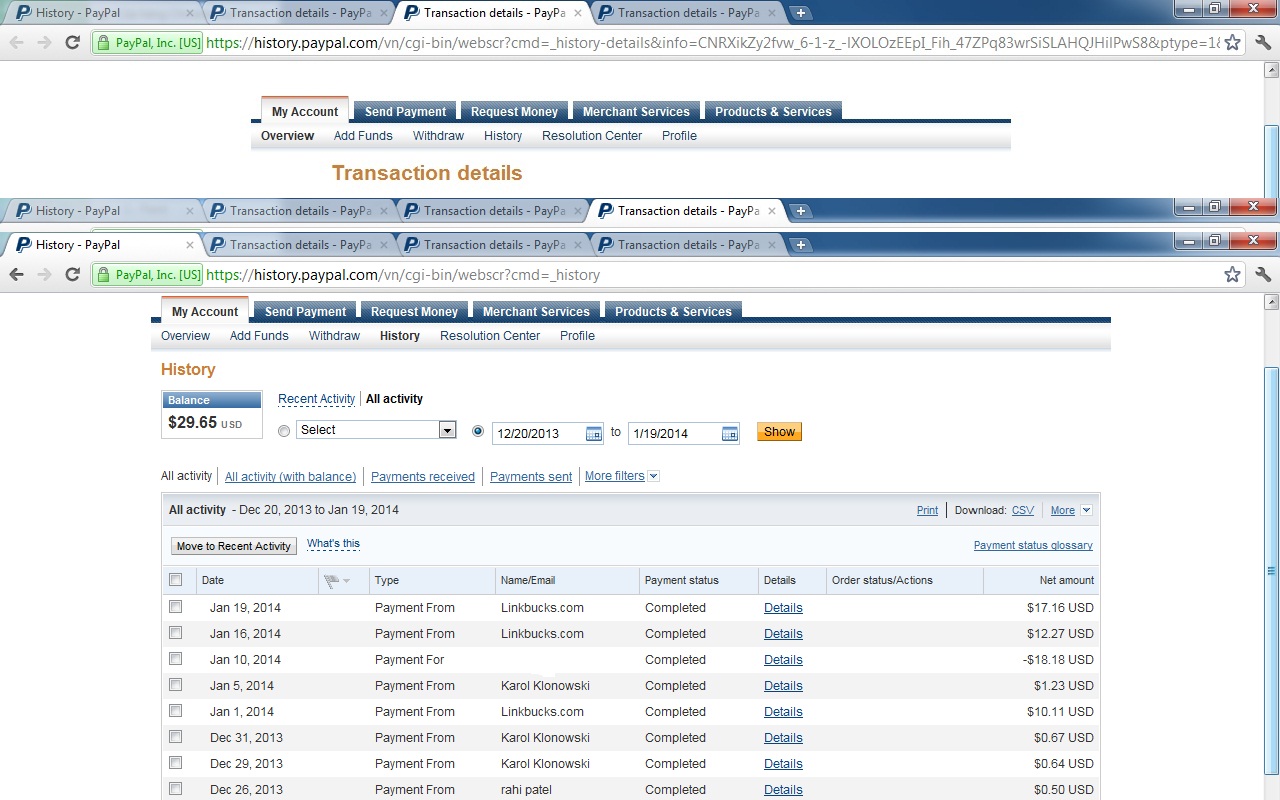1280x800 pixels.
Task: Open the 'All activity (with balance)' view
Action: [290, 477]
